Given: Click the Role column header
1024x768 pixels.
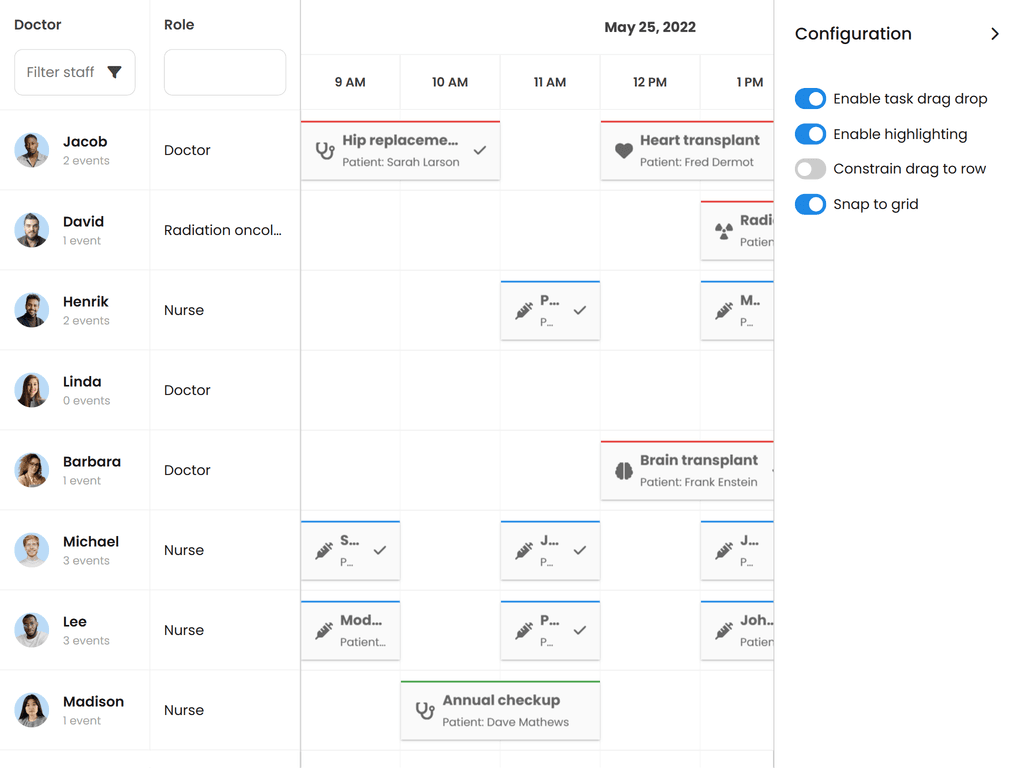Looking at the screenshot, I should click(x=179, y=25).
